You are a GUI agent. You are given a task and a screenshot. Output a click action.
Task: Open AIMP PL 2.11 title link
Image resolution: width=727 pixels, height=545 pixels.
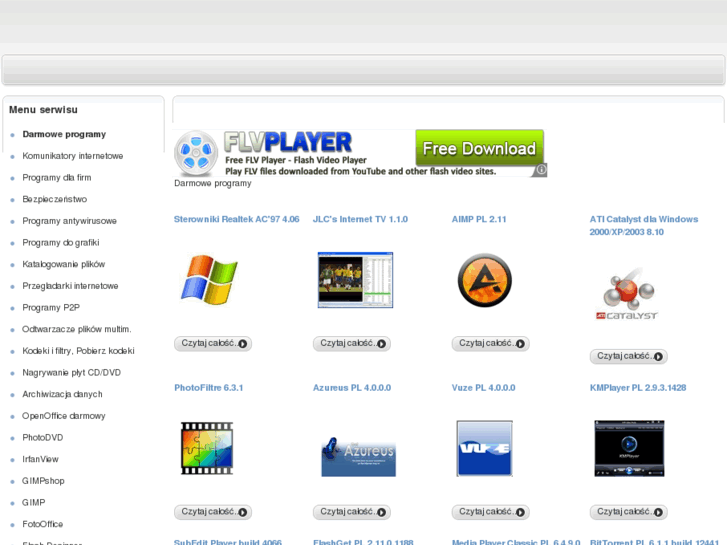tap(479, 219)
